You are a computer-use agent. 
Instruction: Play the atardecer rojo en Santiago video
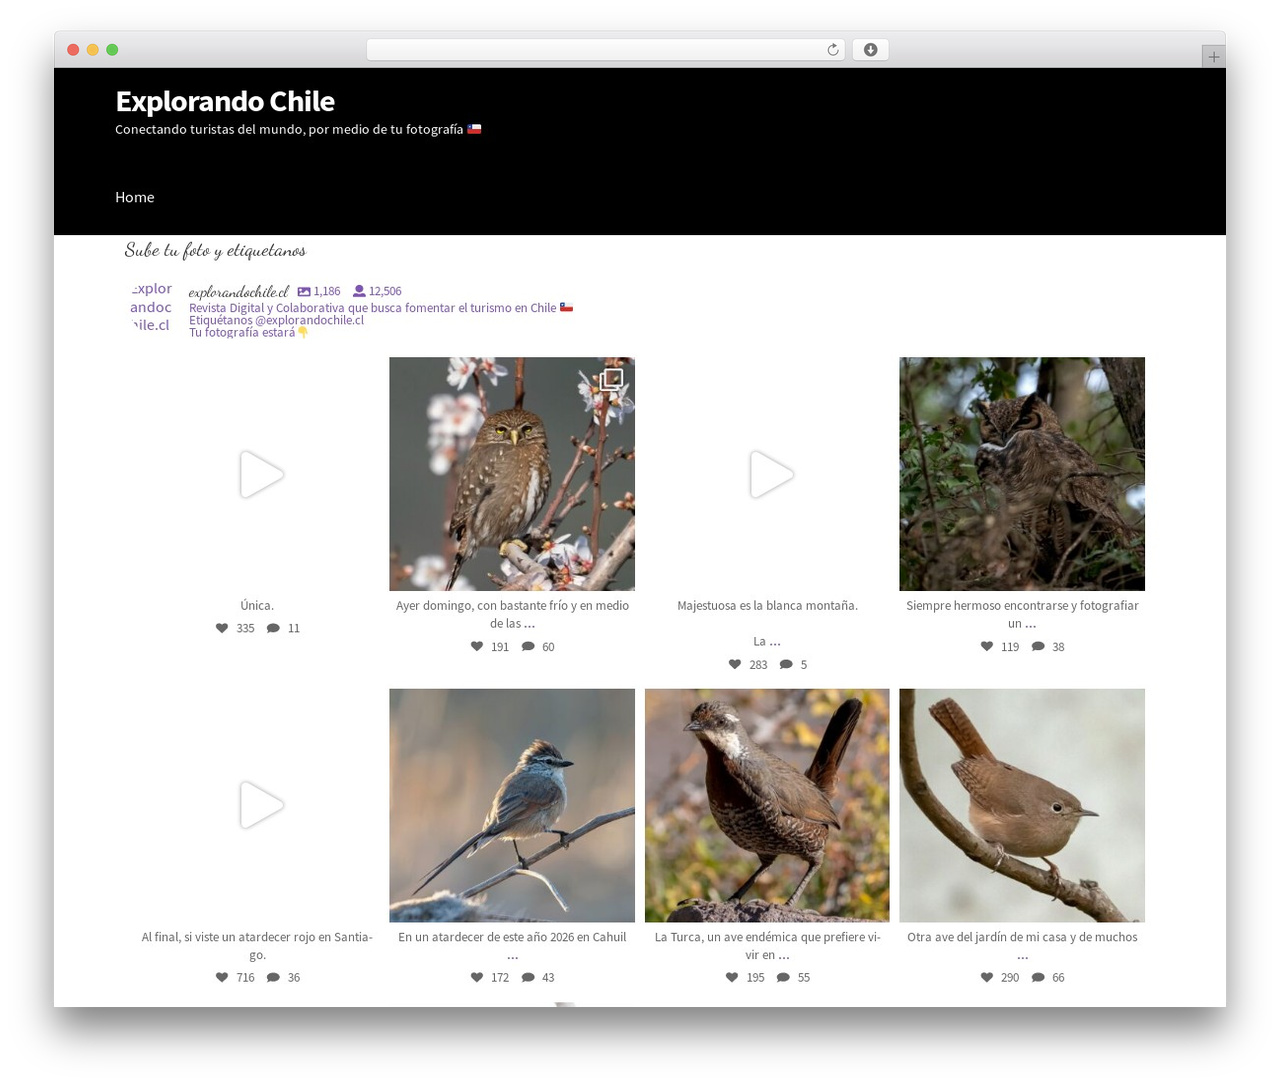pyautogui.click(x=261, y=805)
